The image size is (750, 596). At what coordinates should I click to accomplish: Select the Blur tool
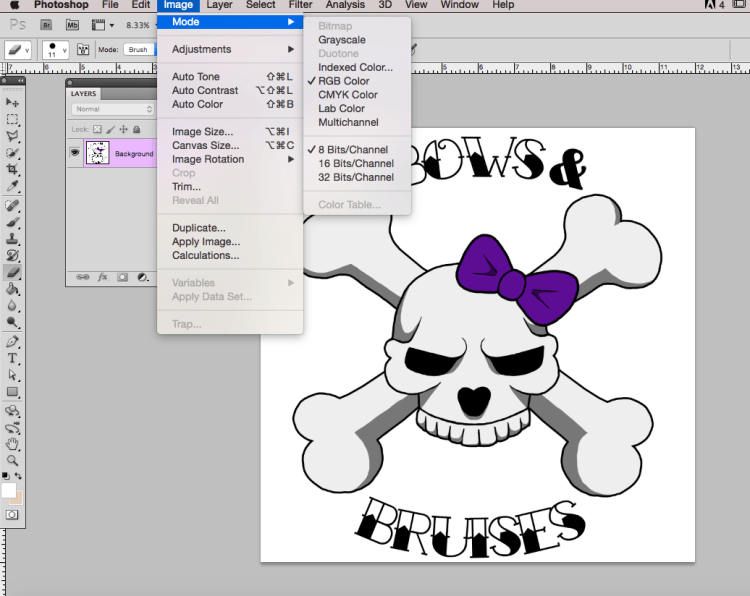[x=12, y=306]
